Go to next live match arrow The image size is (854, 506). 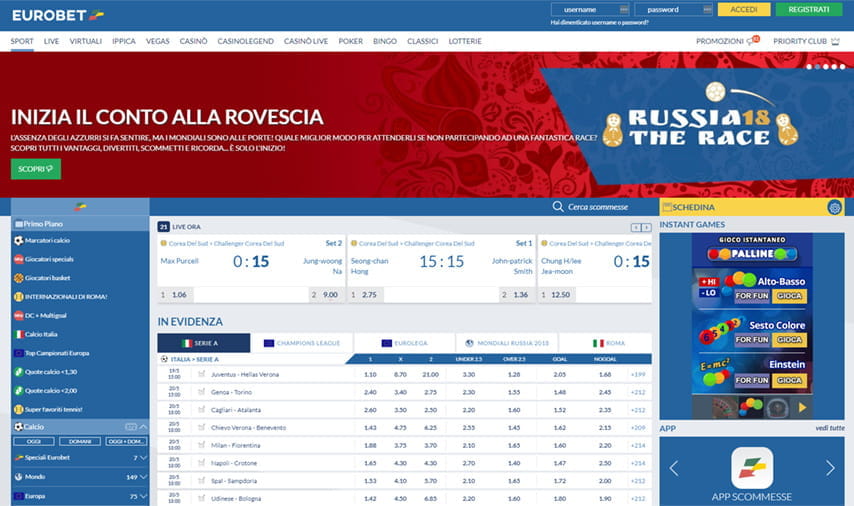coord(646,227)
